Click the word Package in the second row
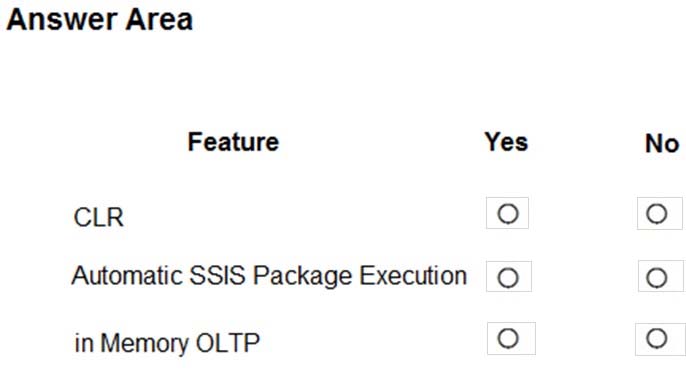This screenshot has height=385, width=686. [302, 276]
